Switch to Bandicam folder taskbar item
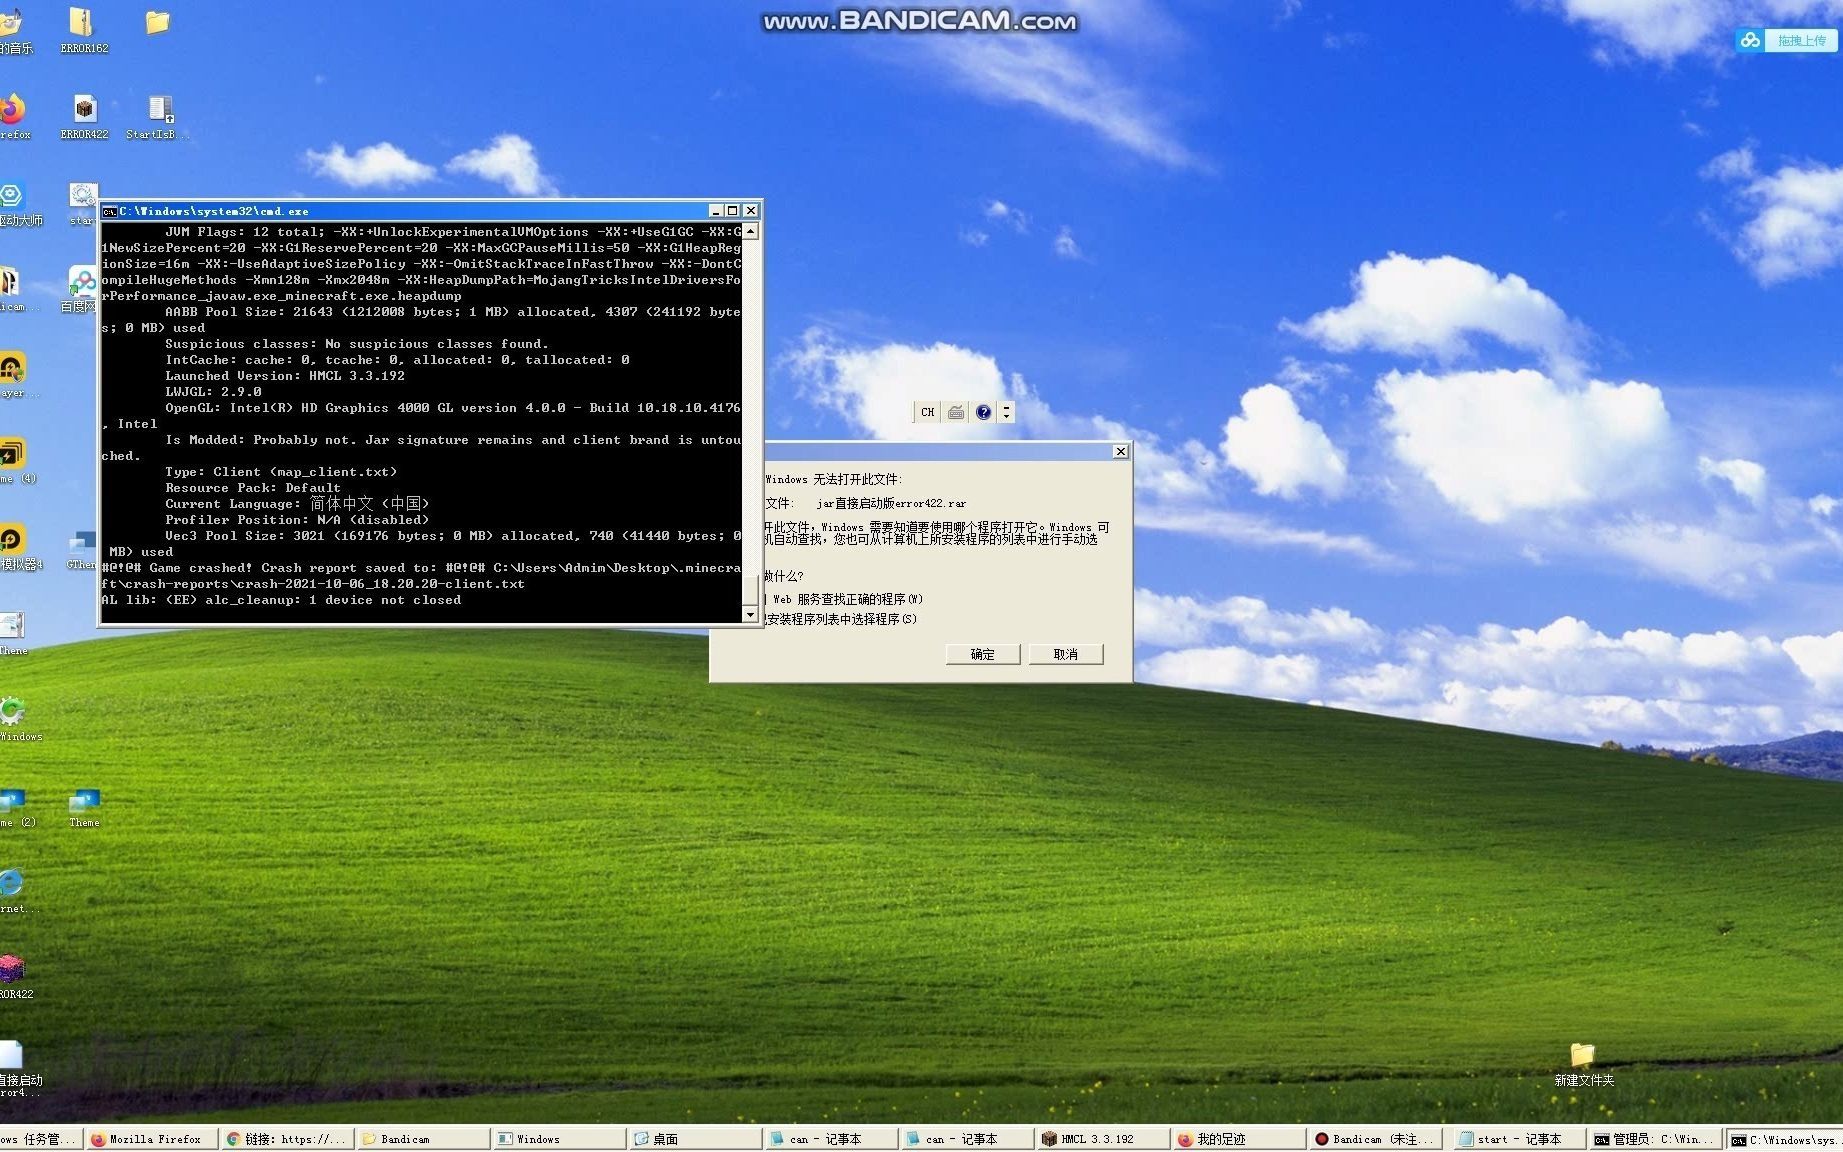Image resolution: width=1843 pixels, height=1152 pixels. (424, 1139)
